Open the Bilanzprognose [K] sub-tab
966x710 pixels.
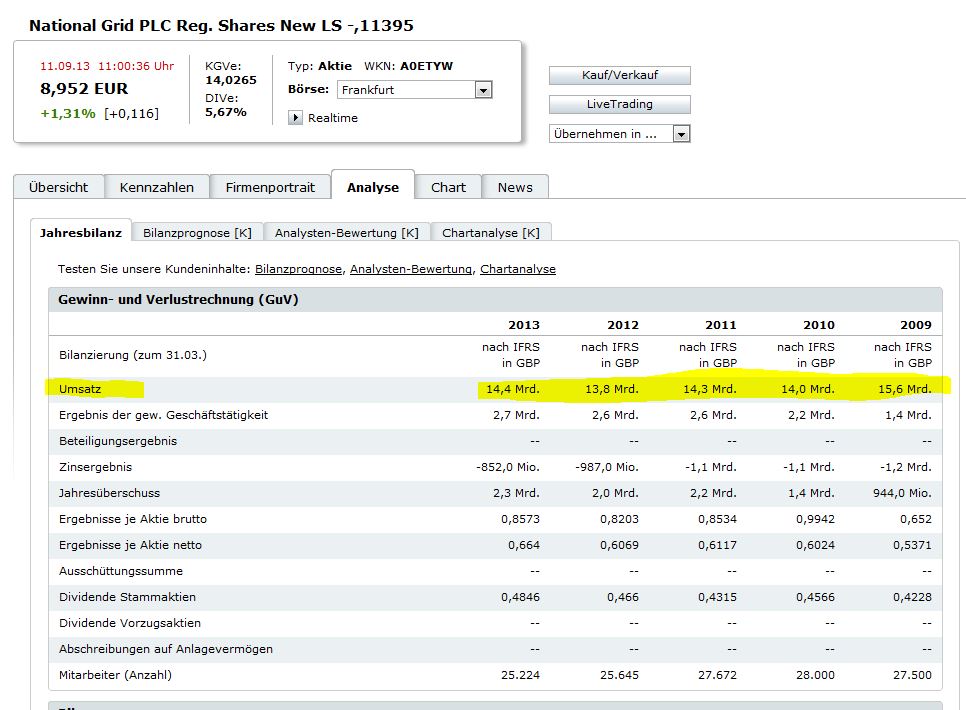pos(197,233)
